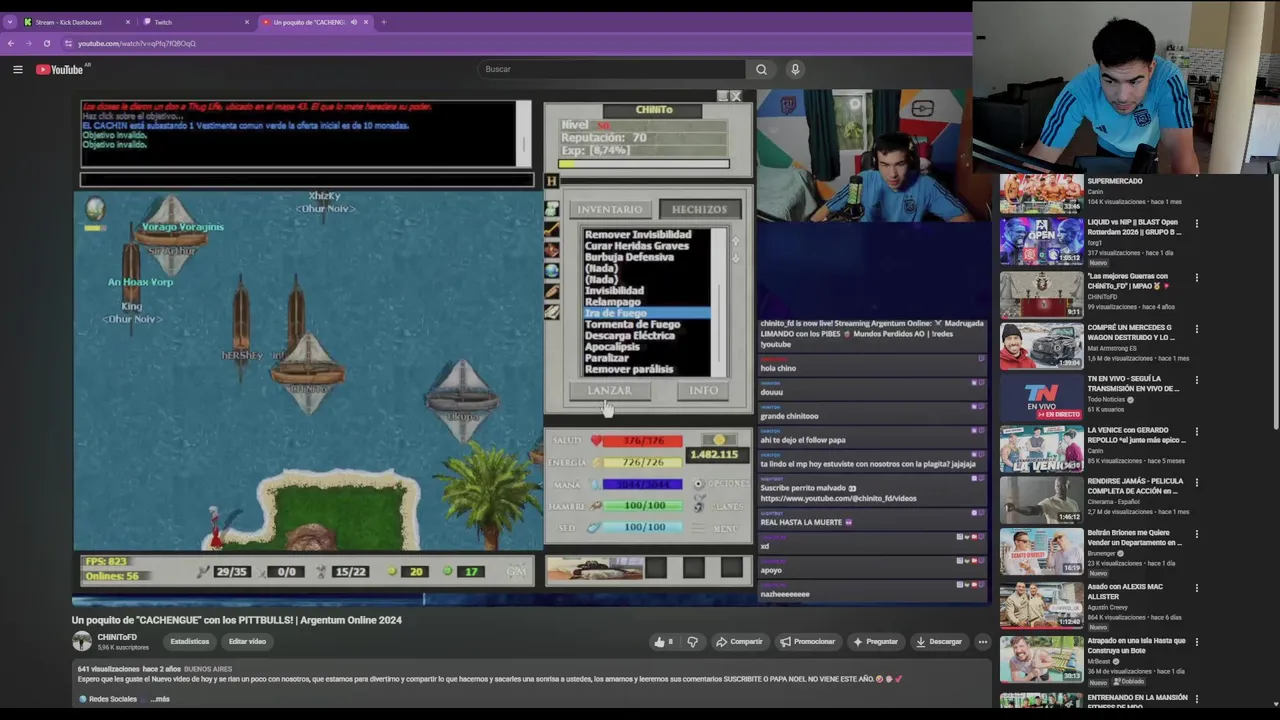Image resolution: width=1280 pixels, height=720 pixels.
Task: Open options menu for RENDIRSE JAMÁS video
Action: pos(1197,483)
